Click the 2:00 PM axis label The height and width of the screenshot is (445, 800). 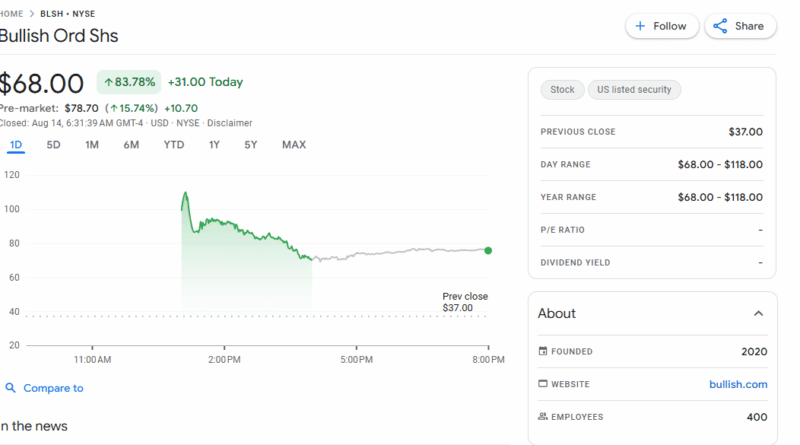[224, 360]
